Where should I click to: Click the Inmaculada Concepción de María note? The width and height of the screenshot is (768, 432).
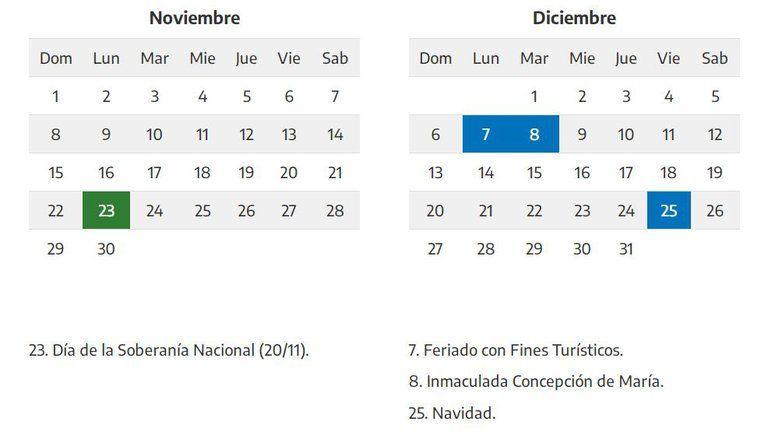[536, 381]
